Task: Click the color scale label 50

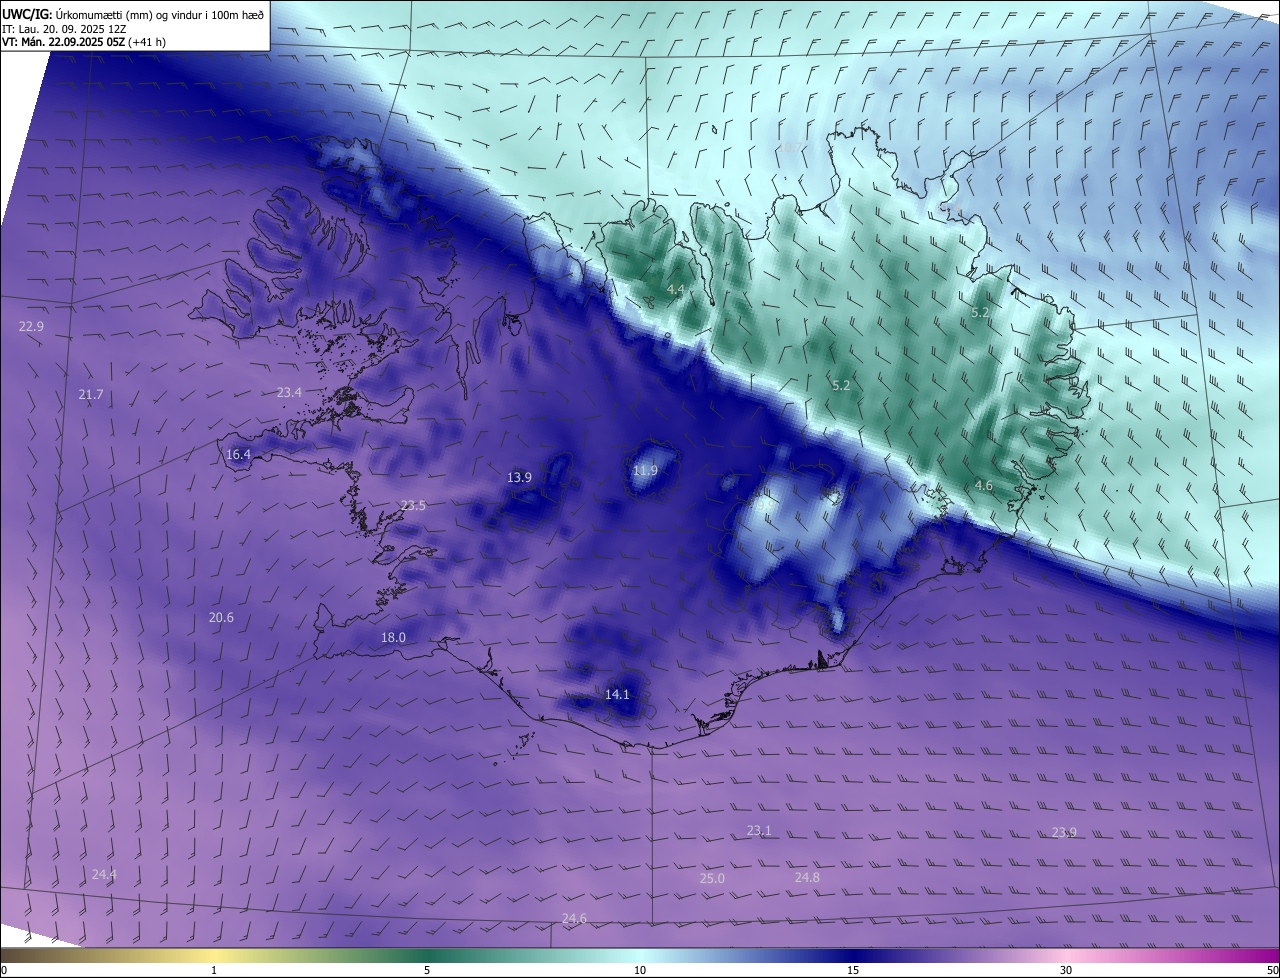Action: (x=1273, y=970)
